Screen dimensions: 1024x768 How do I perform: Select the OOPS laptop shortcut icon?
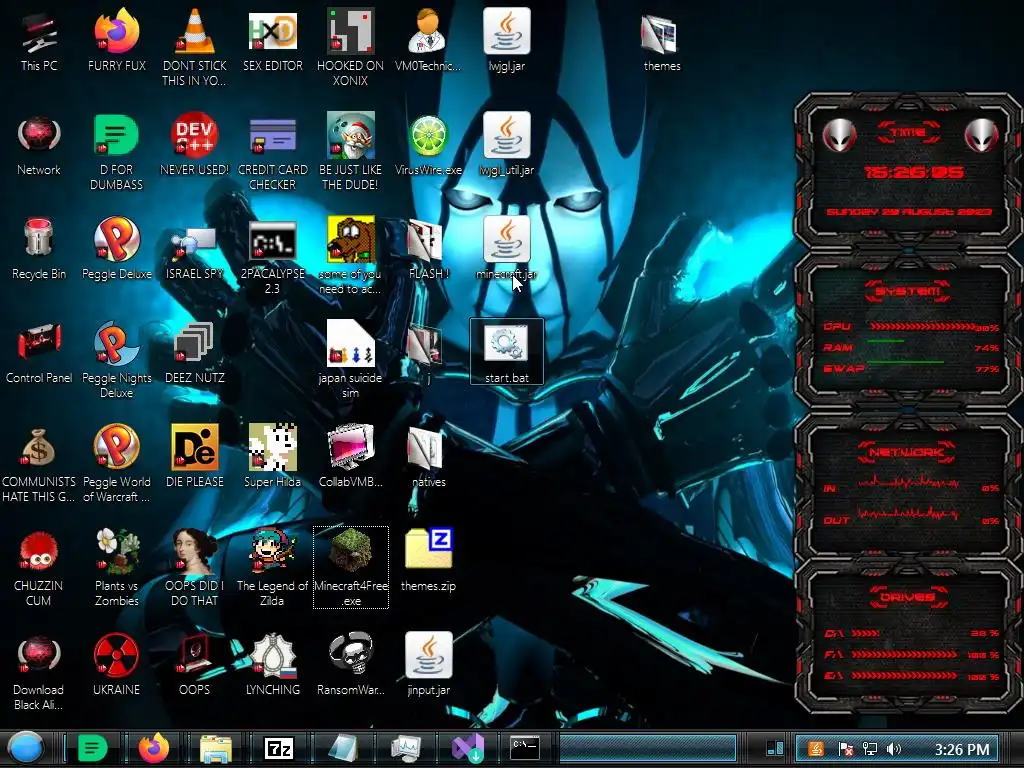[195, 654]
